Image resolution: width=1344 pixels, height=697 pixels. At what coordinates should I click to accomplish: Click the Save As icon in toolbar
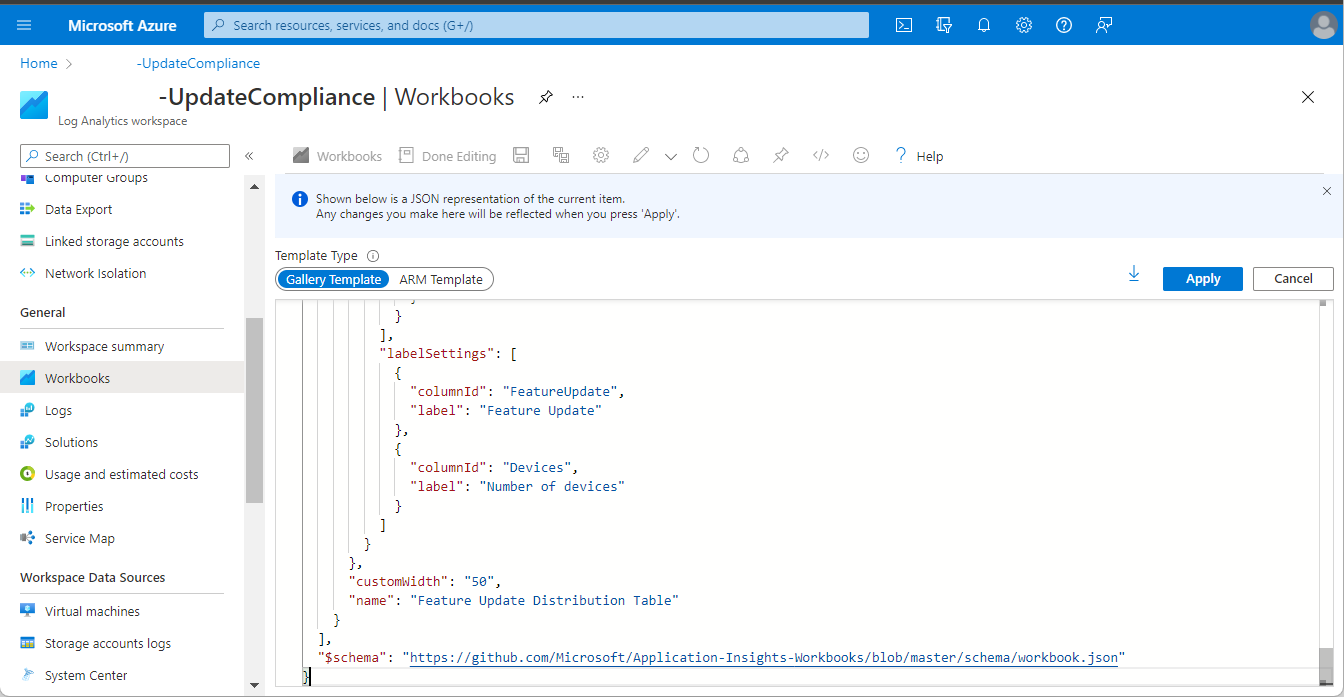(561, 155)
